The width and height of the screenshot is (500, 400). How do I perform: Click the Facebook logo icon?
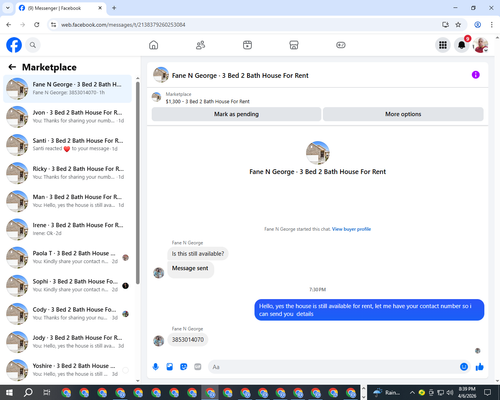coord(14,45)
